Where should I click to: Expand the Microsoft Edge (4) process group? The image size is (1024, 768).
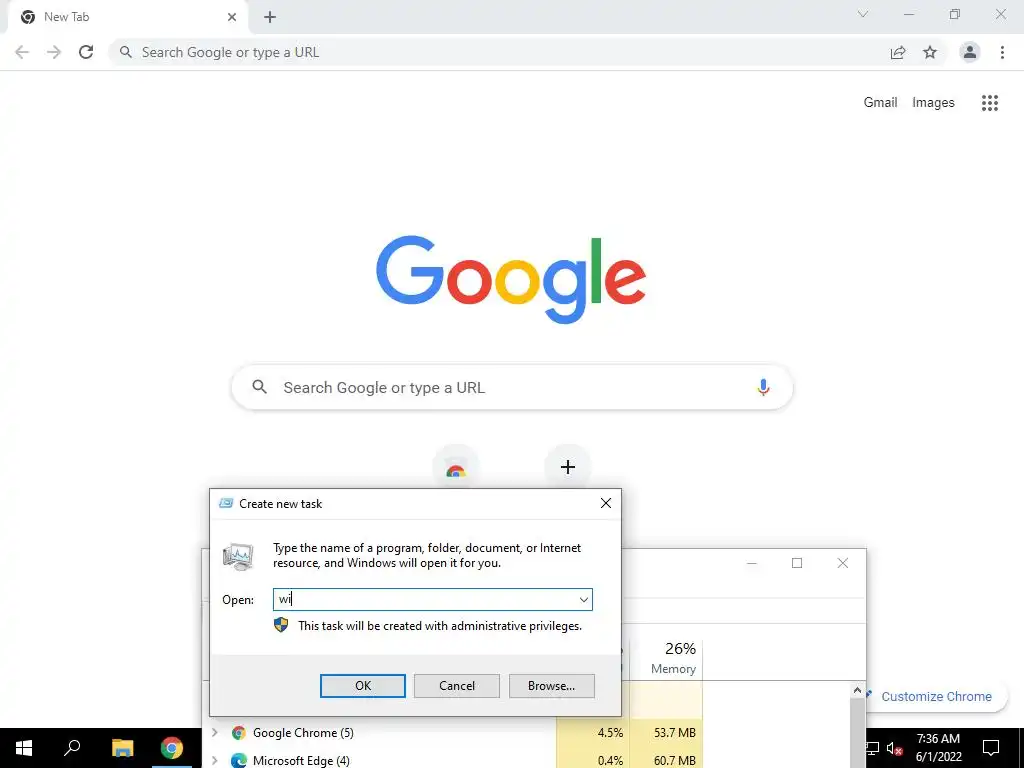pyautogui.click(x=215, y=760)
